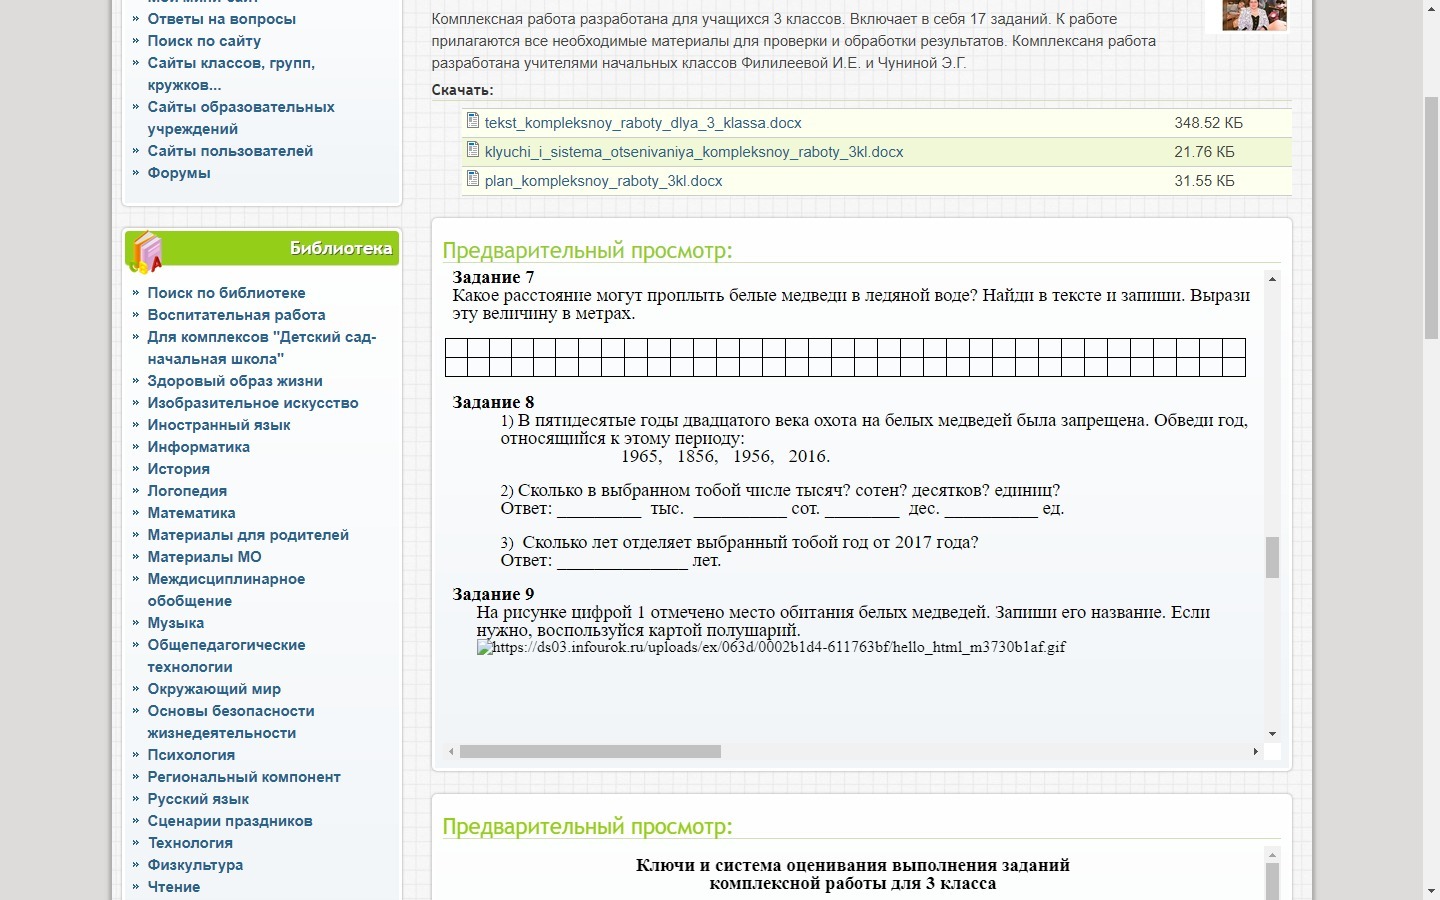Click the document icon beside tekst_kompleksnoy_raboty_dlya_3_klassa.docx
Image resolution: width=1440 pixels, height=900 pixels.
point(473,121)
